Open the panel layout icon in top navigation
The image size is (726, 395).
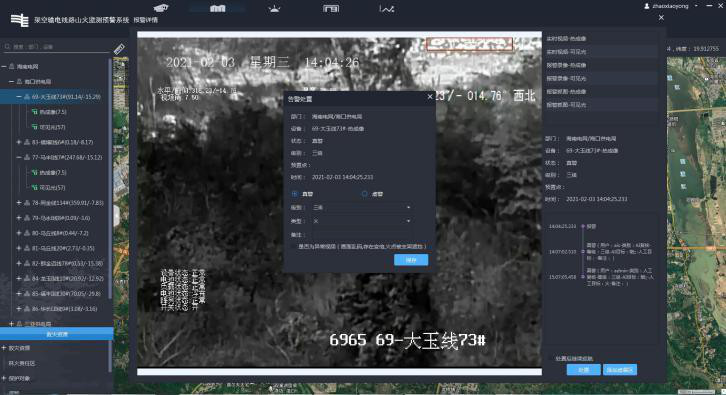pyautogui.click(x=331, y=8)
